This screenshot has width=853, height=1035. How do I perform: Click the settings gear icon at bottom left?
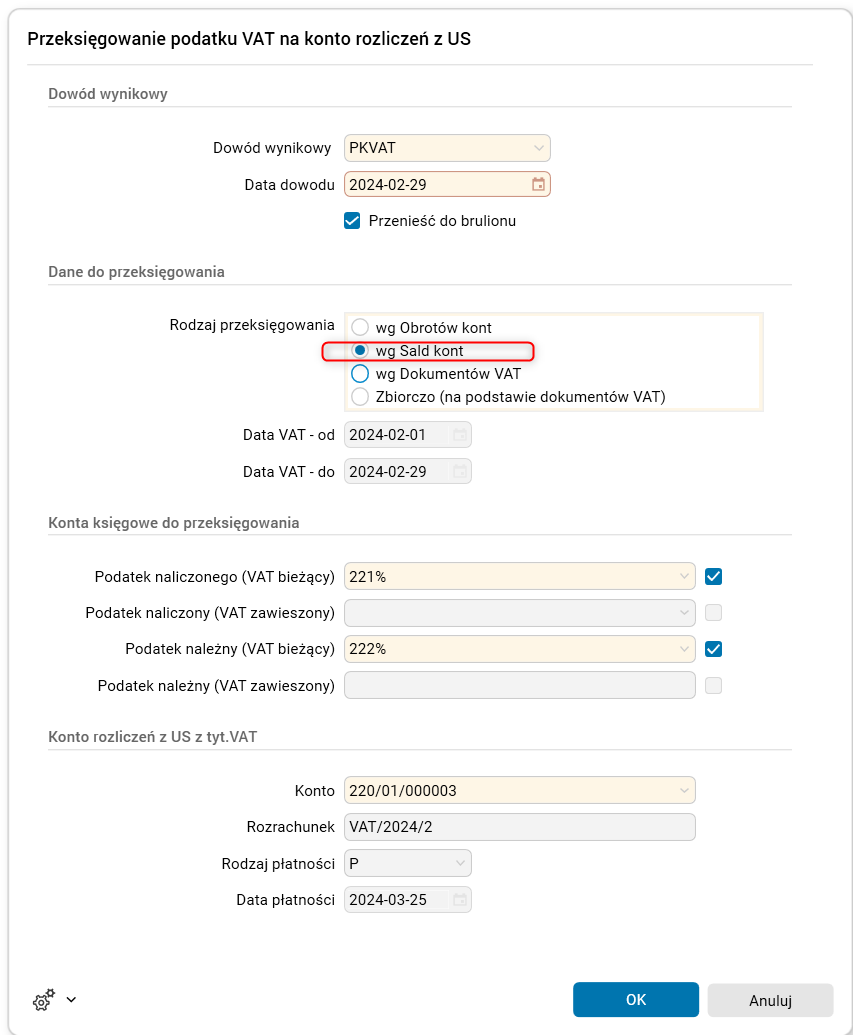(42, 999)
